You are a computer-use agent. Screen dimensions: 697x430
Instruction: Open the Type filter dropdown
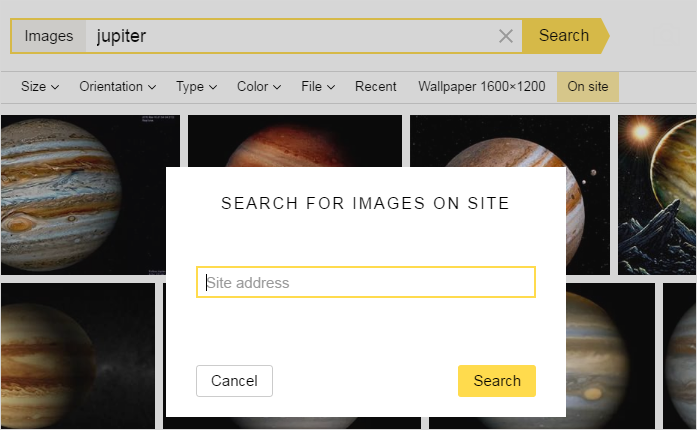click(196, 86)
